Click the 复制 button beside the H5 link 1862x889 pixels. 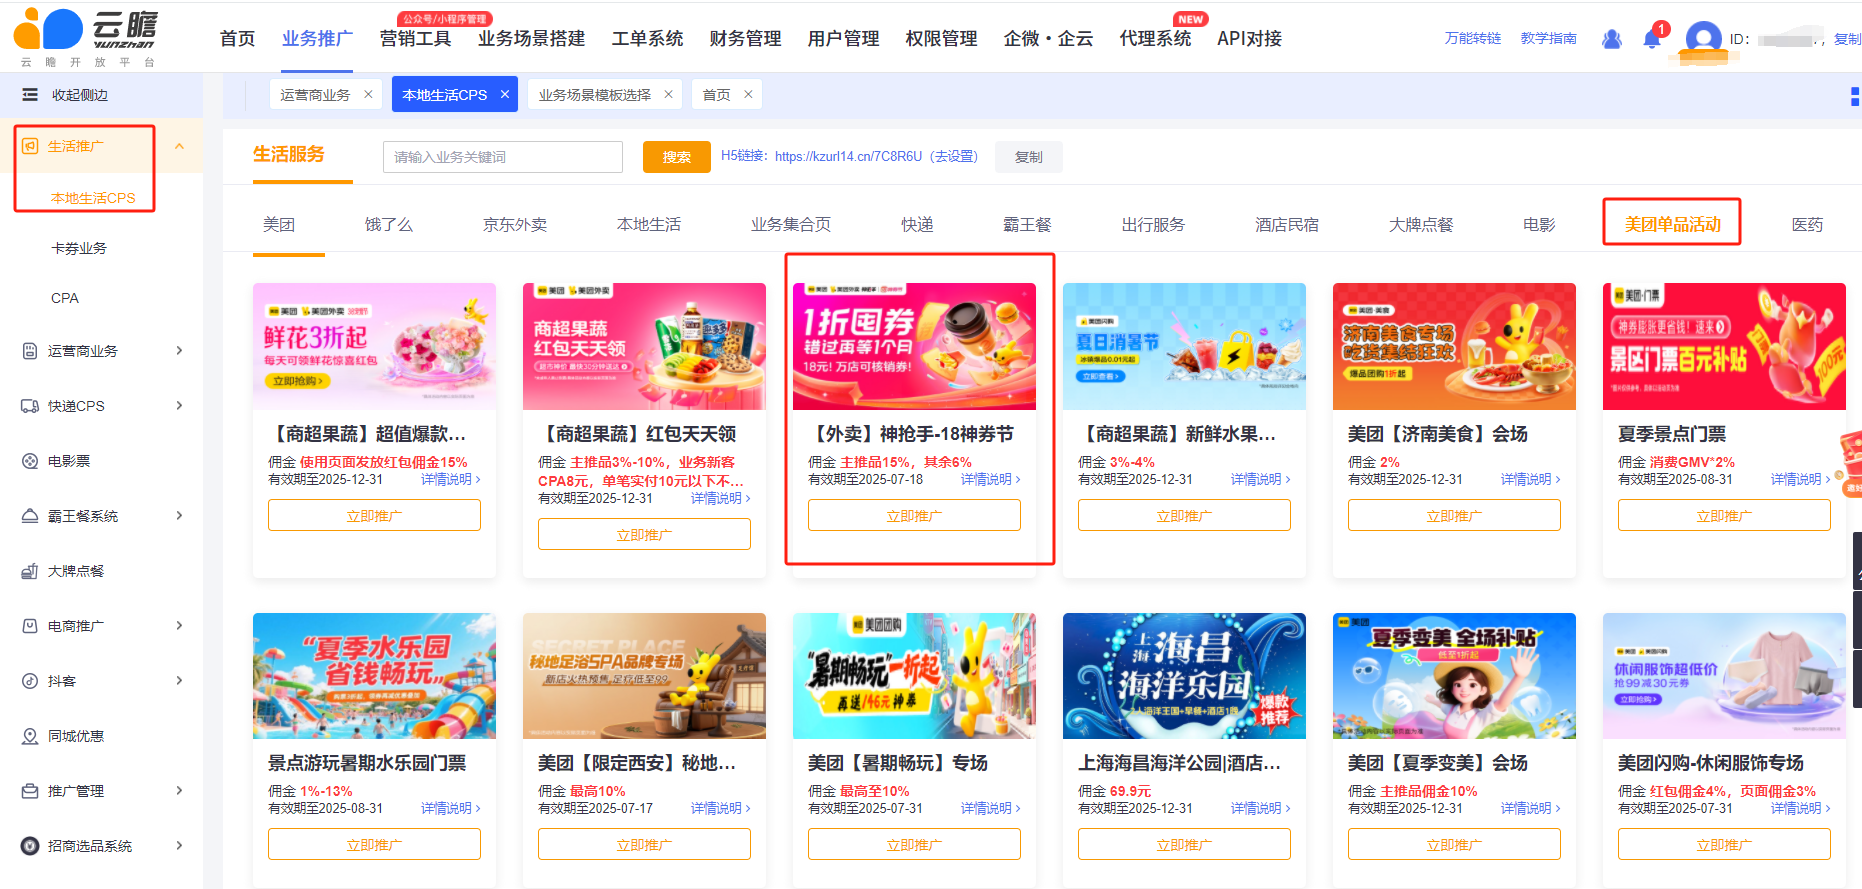tap(1029, 157)
